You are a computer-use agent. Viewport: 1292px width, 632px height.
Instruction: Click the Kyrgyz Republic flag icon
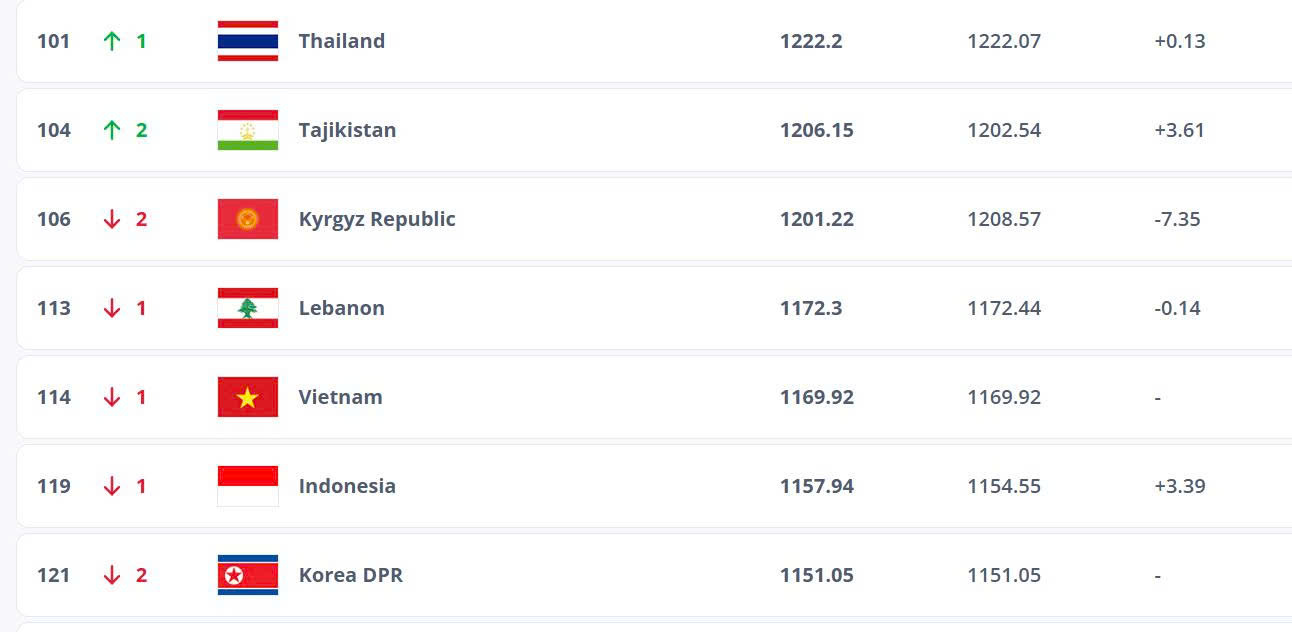coord(248,219)
